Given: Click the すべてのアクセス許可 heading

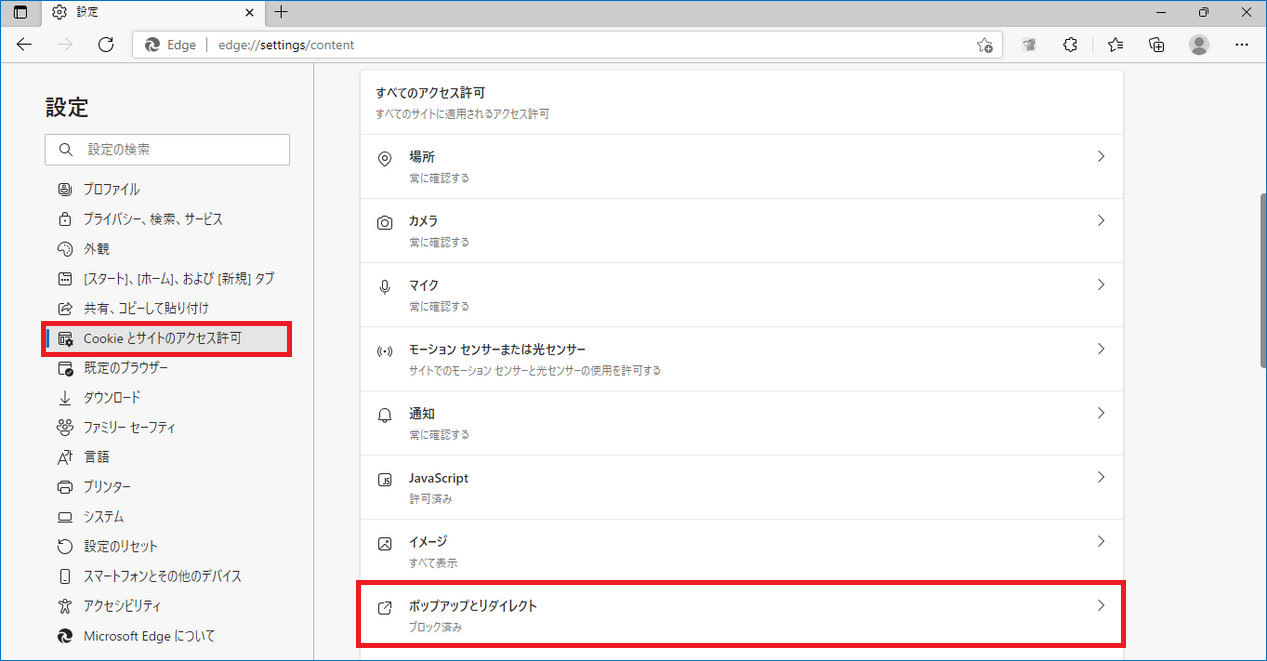Looking at the screenshot, I should (430, 92).
